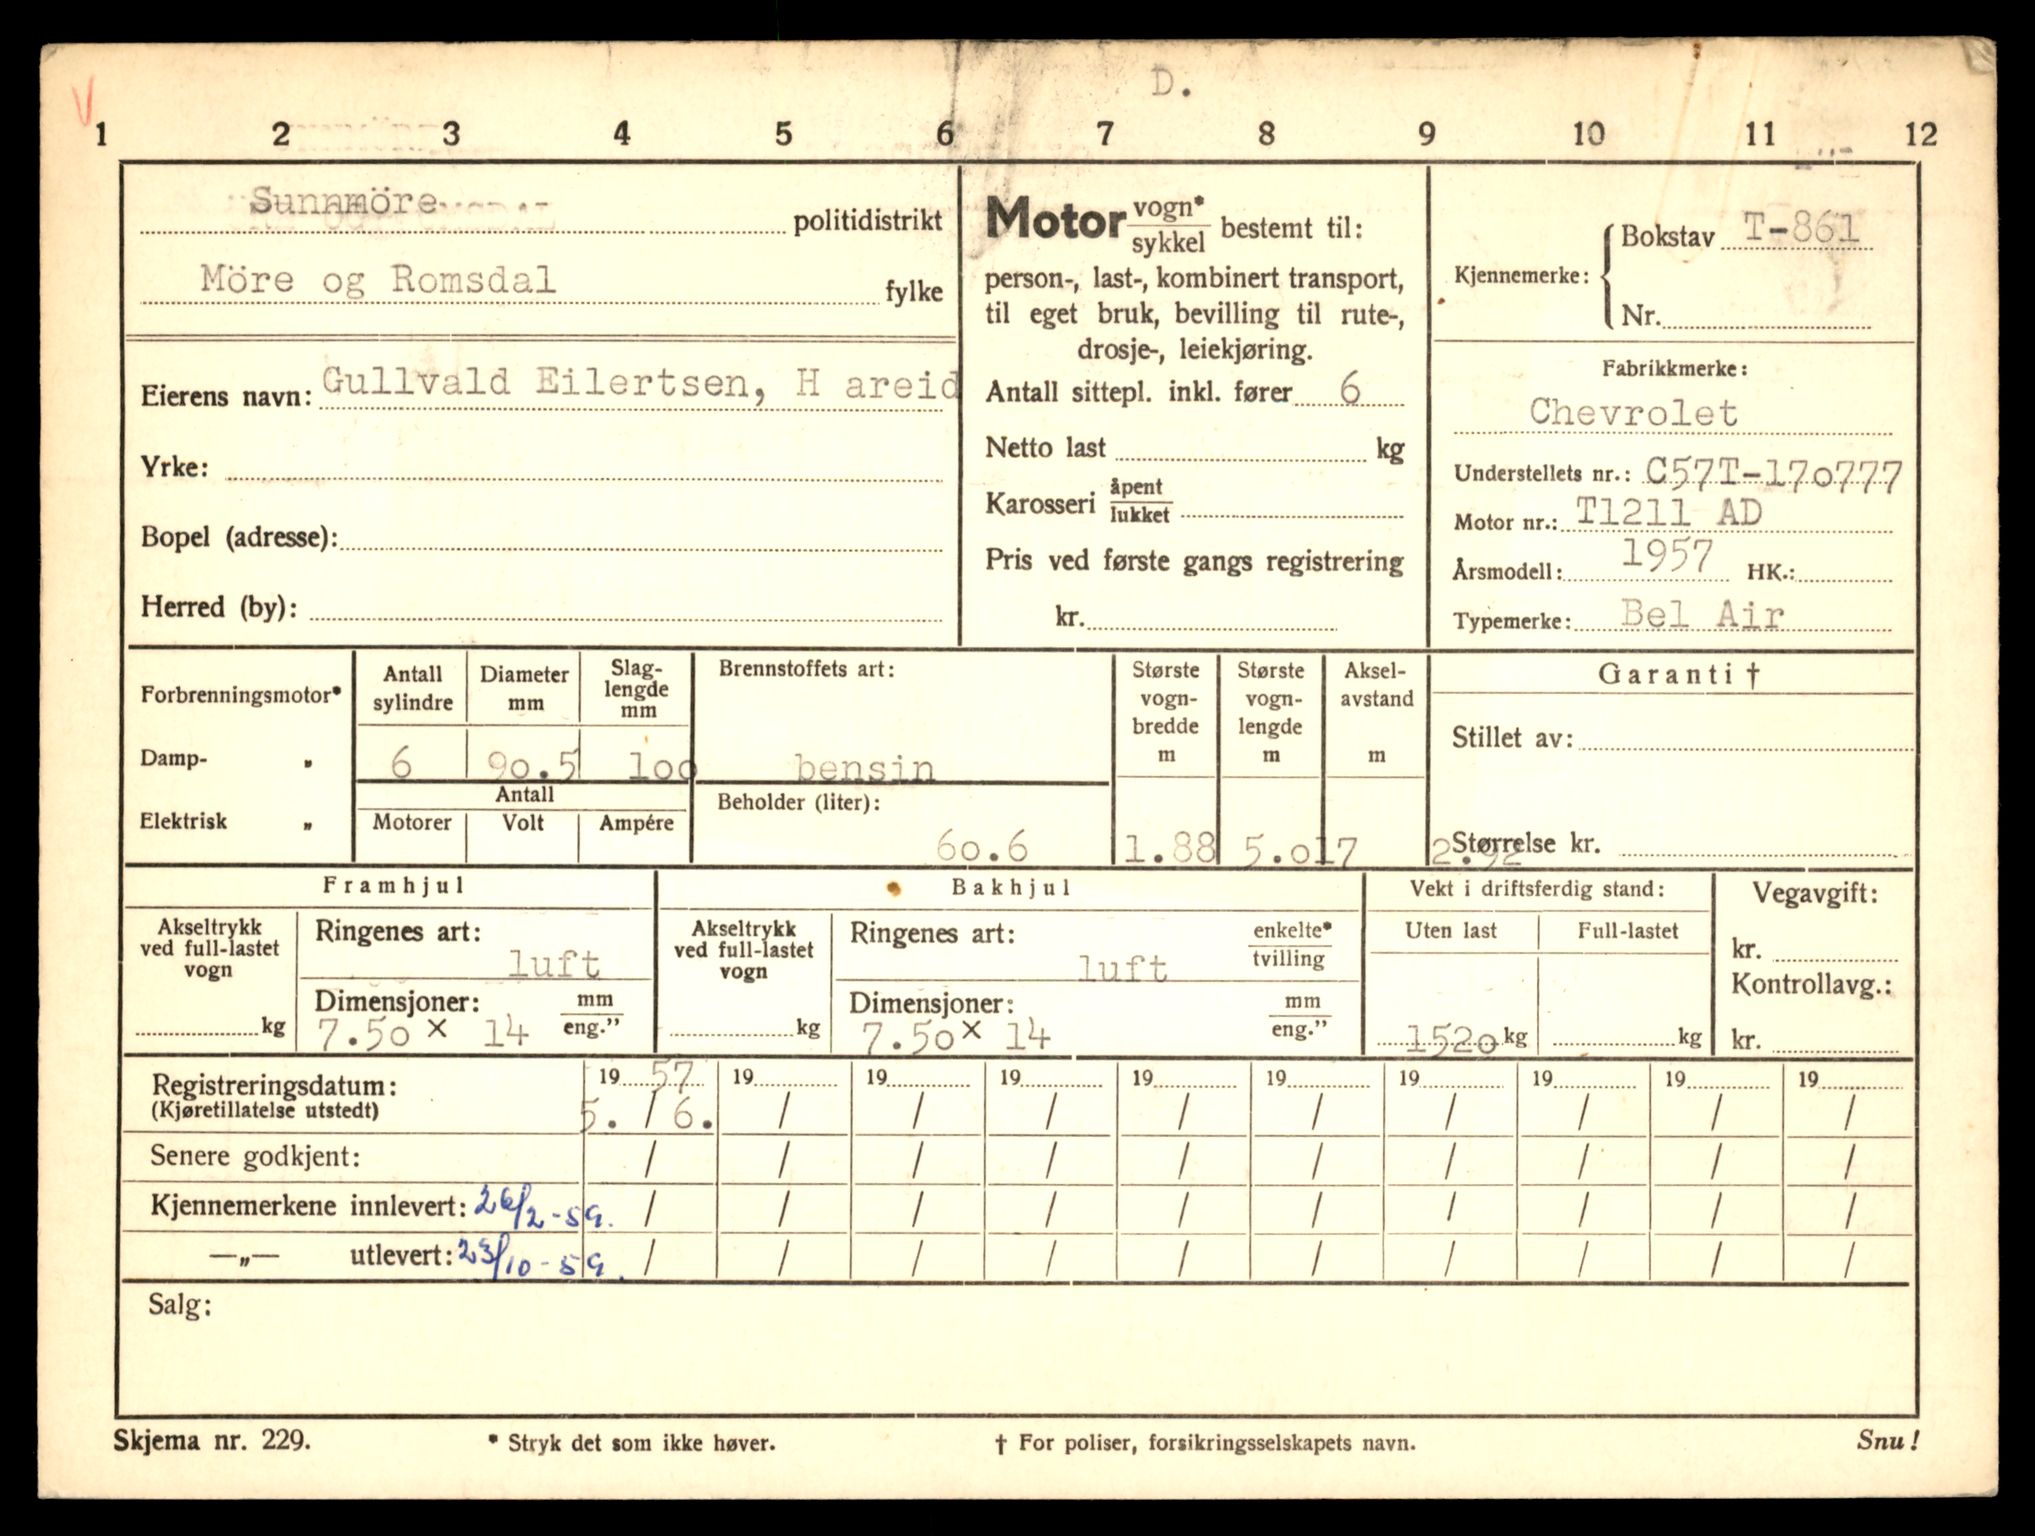Click the 'enkelte/tvilling' option text
Screen dimensions: 2035x1536
point(1292,944)
